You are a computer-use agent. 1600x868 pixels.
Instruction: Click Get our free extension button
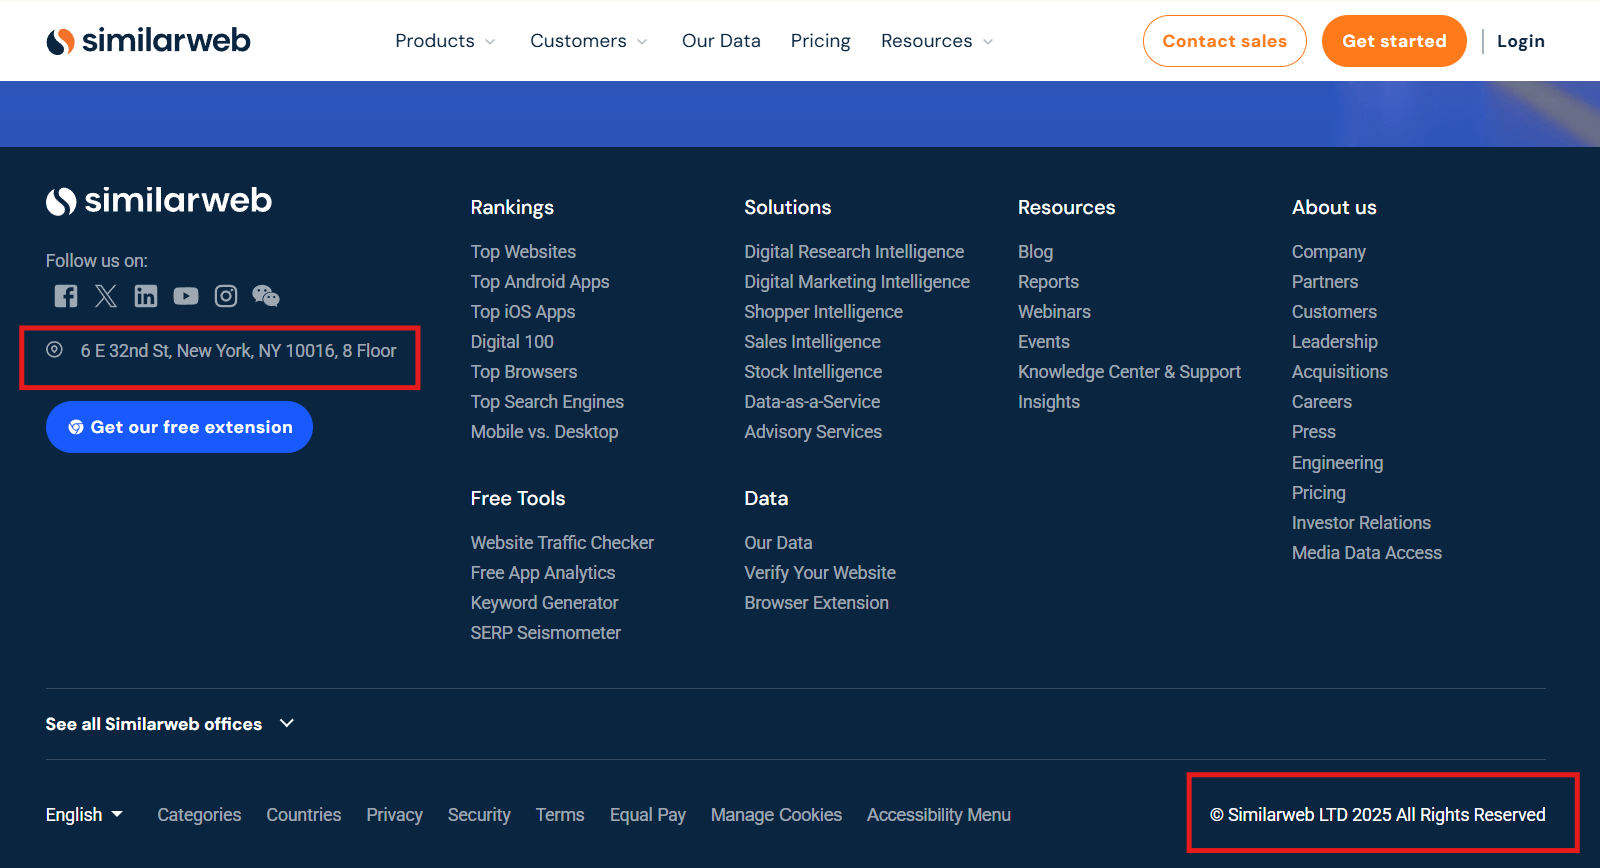tap(179, 427)
